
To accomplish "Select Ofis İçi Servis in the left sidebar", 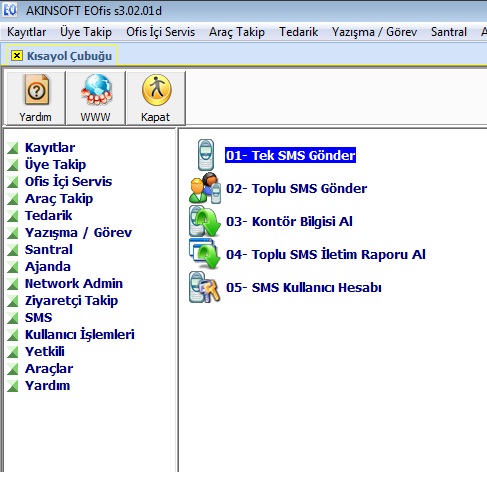I will coord(68,182).
